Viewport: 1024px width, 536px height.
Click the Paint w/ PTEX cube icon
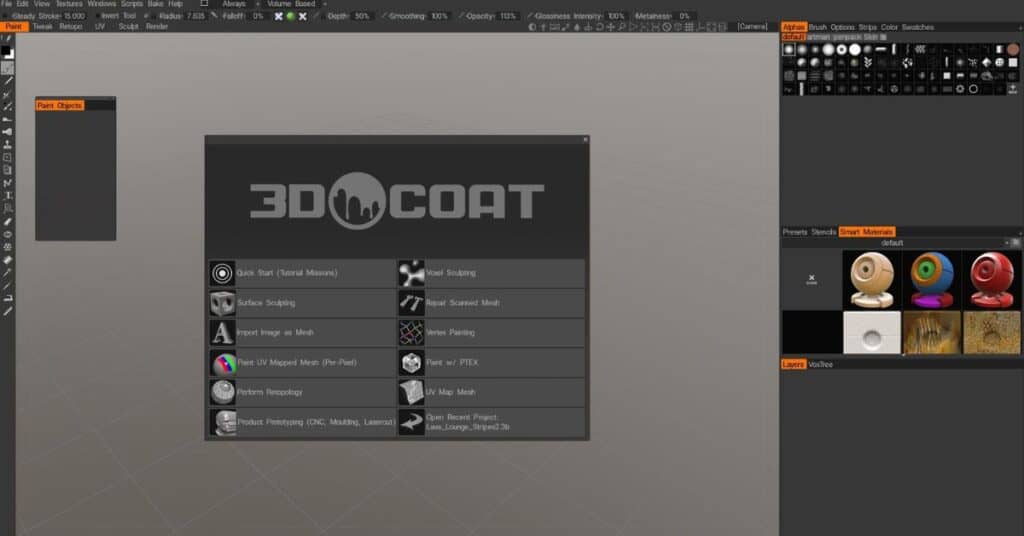[411, 362]
